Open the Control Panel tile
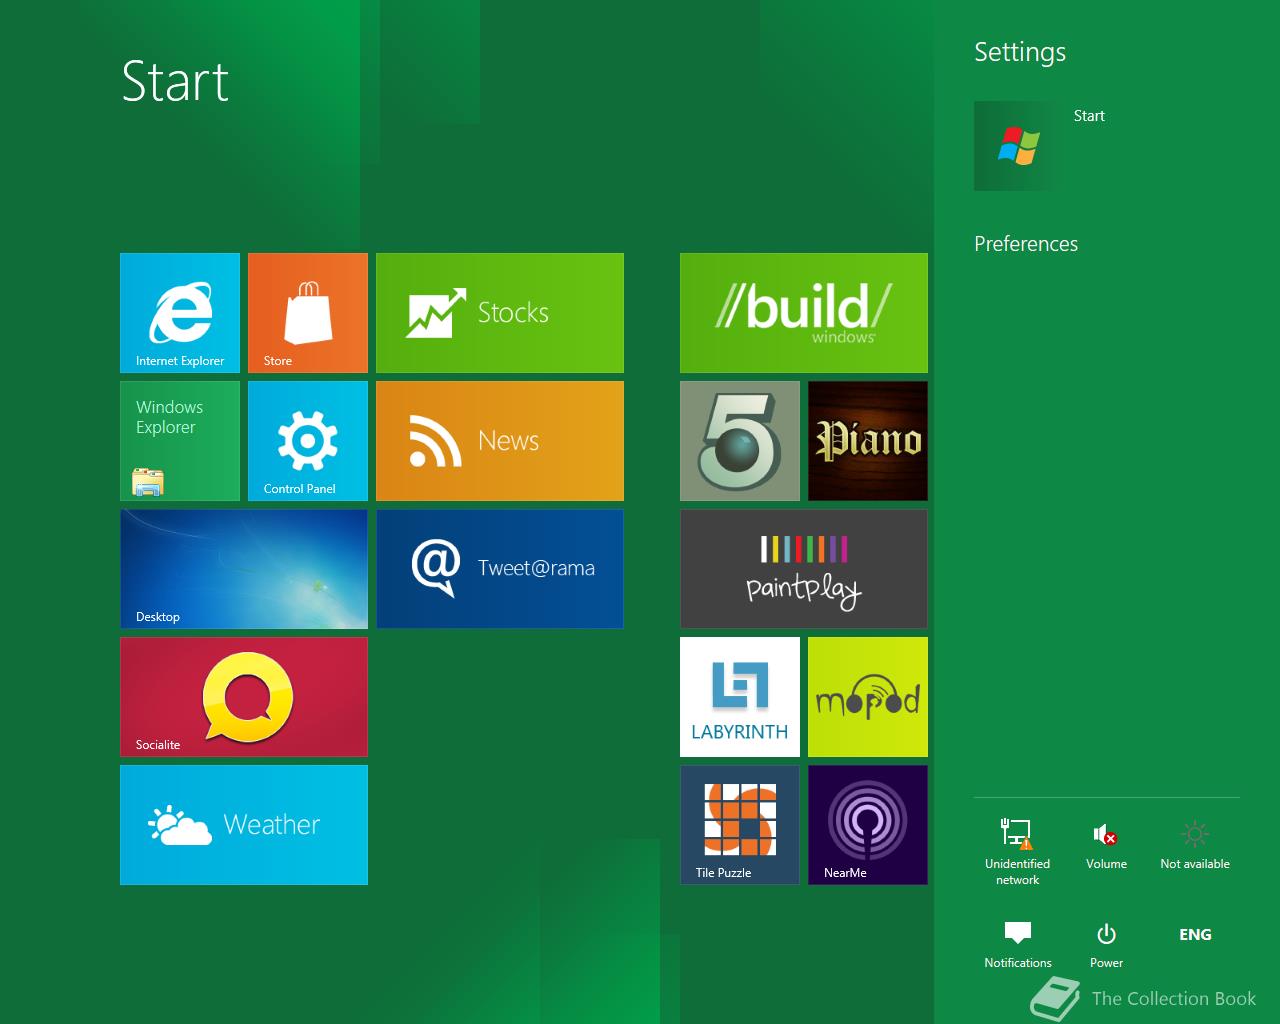The height and width of the screenshot is (1024, 1280). pyautogui.click(x=308, y=441)
